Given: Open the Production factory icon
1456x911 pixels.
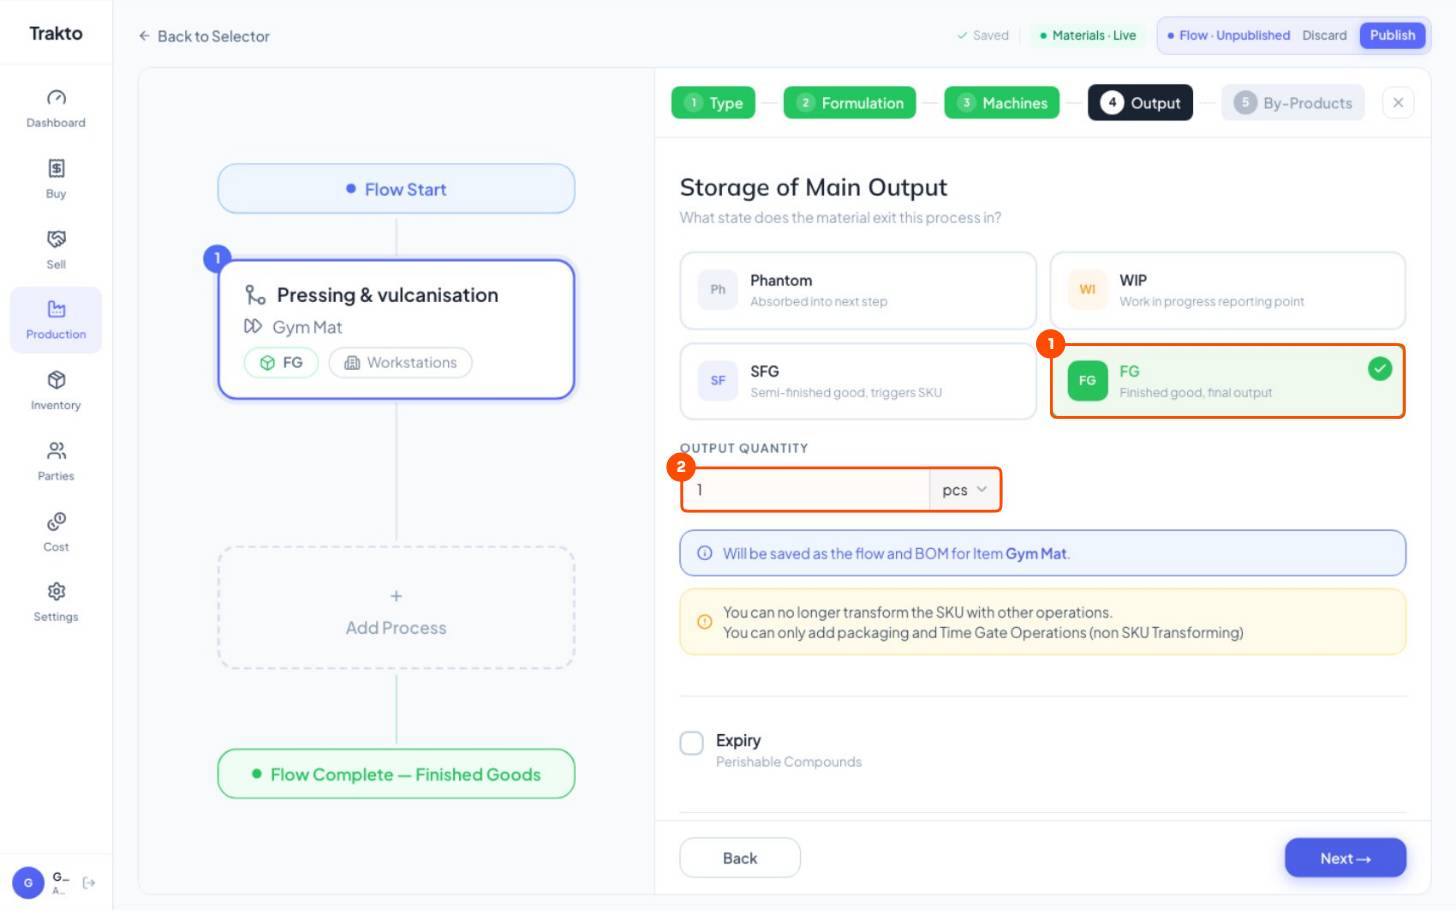Looking at the screenshot, I should pos(56,309).
